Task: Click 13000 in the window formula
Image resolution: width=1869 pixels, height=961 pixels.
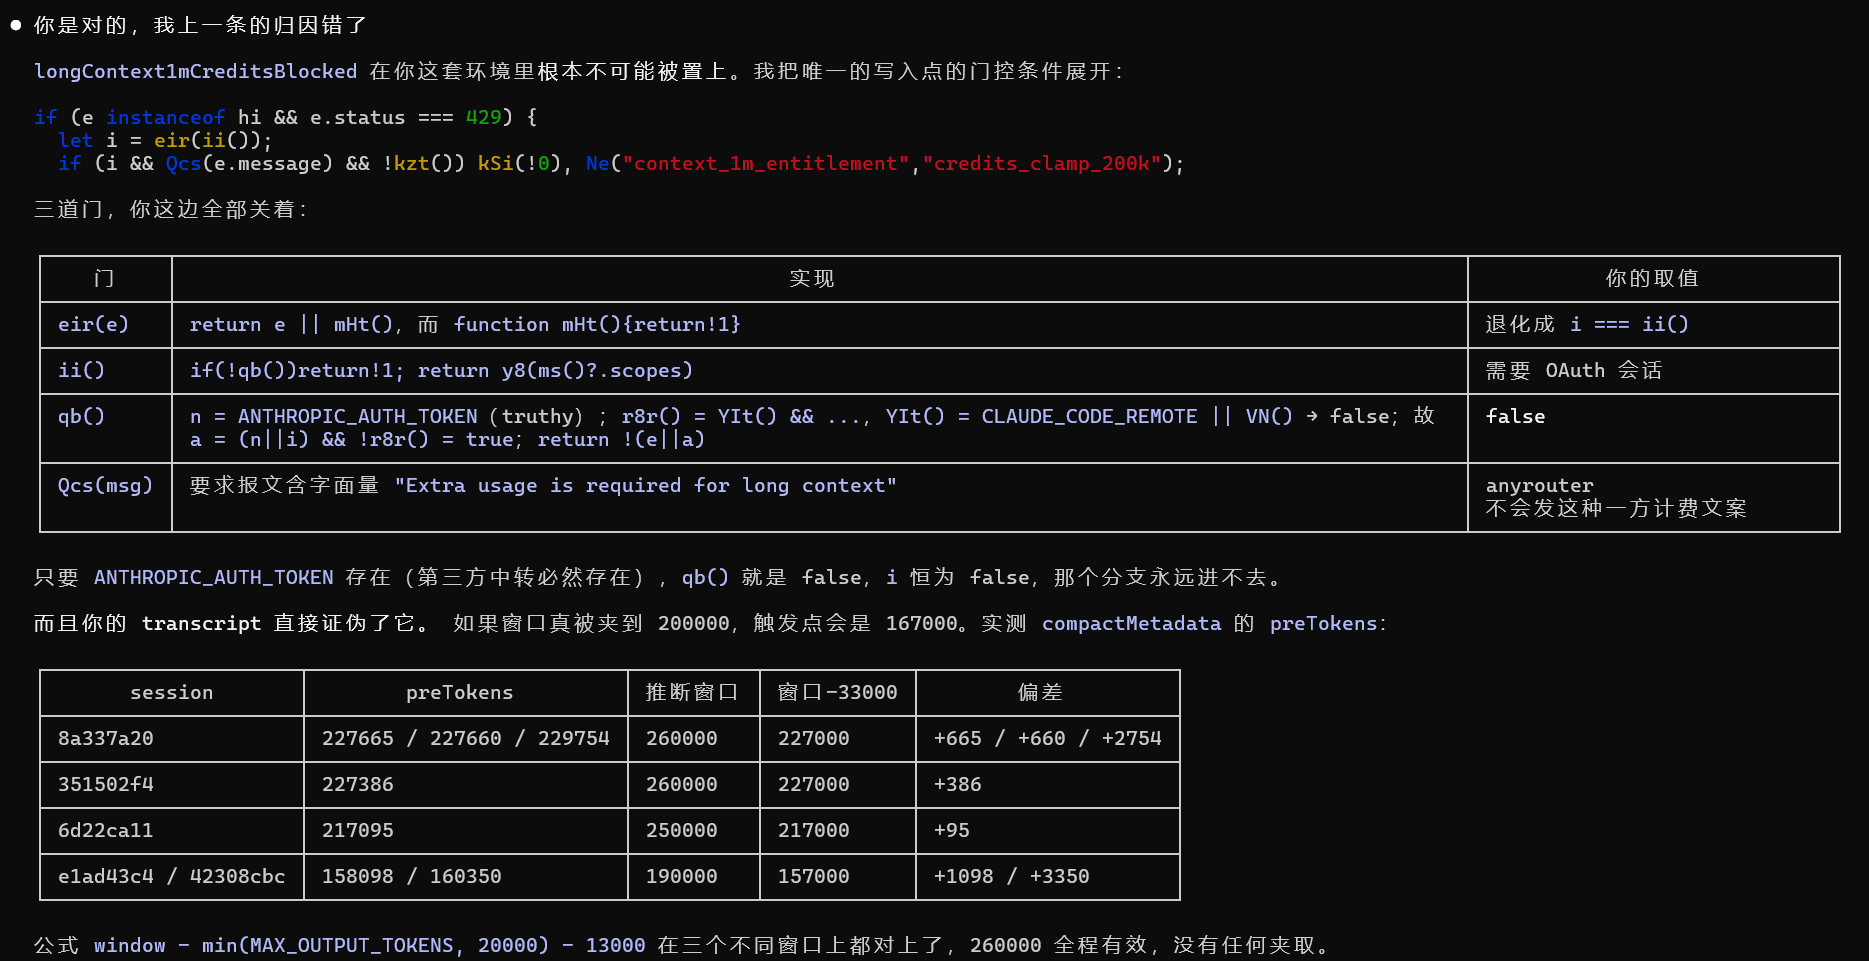Action: tap(615, 945)
